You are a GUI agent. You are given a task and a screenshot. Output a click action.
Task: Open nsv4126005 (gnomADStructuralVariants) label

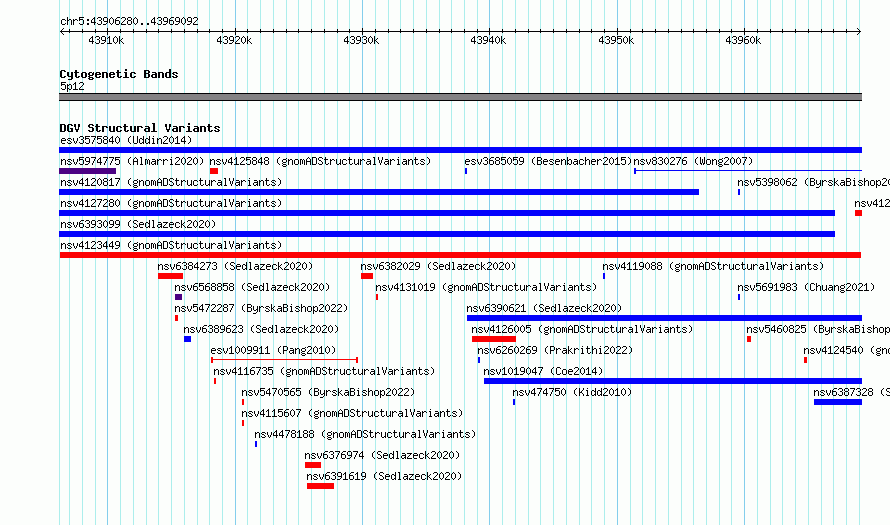point(582,329)
